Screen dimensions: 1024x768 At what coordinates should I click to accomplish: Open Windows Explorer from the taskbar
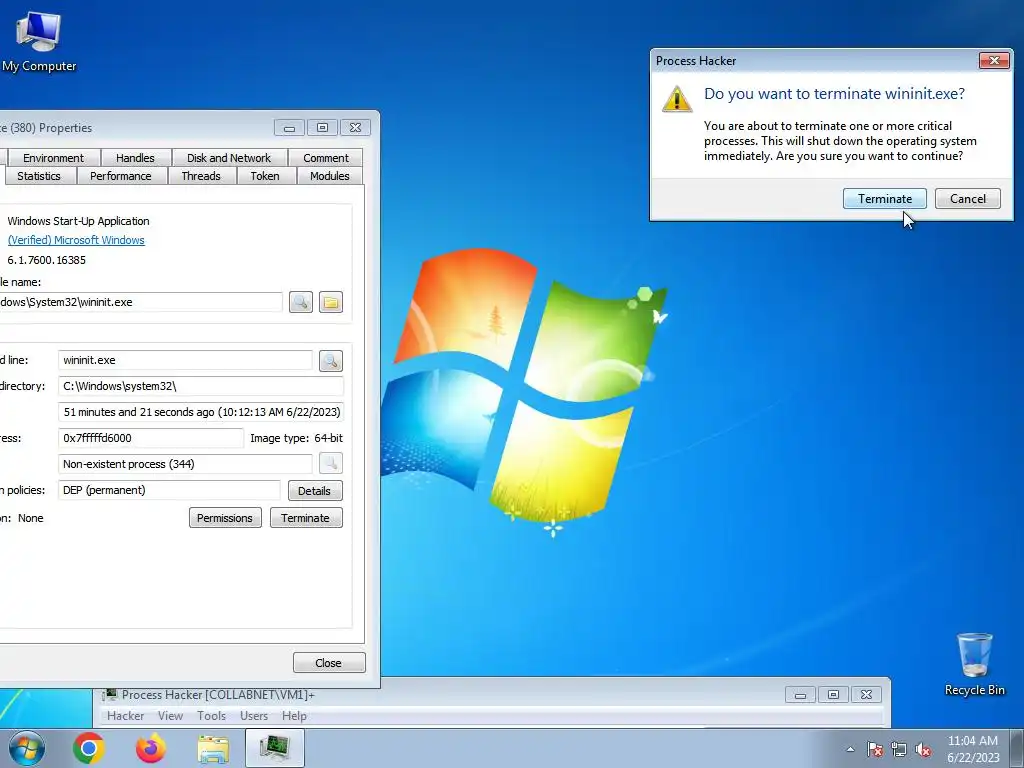pos(213,748)
